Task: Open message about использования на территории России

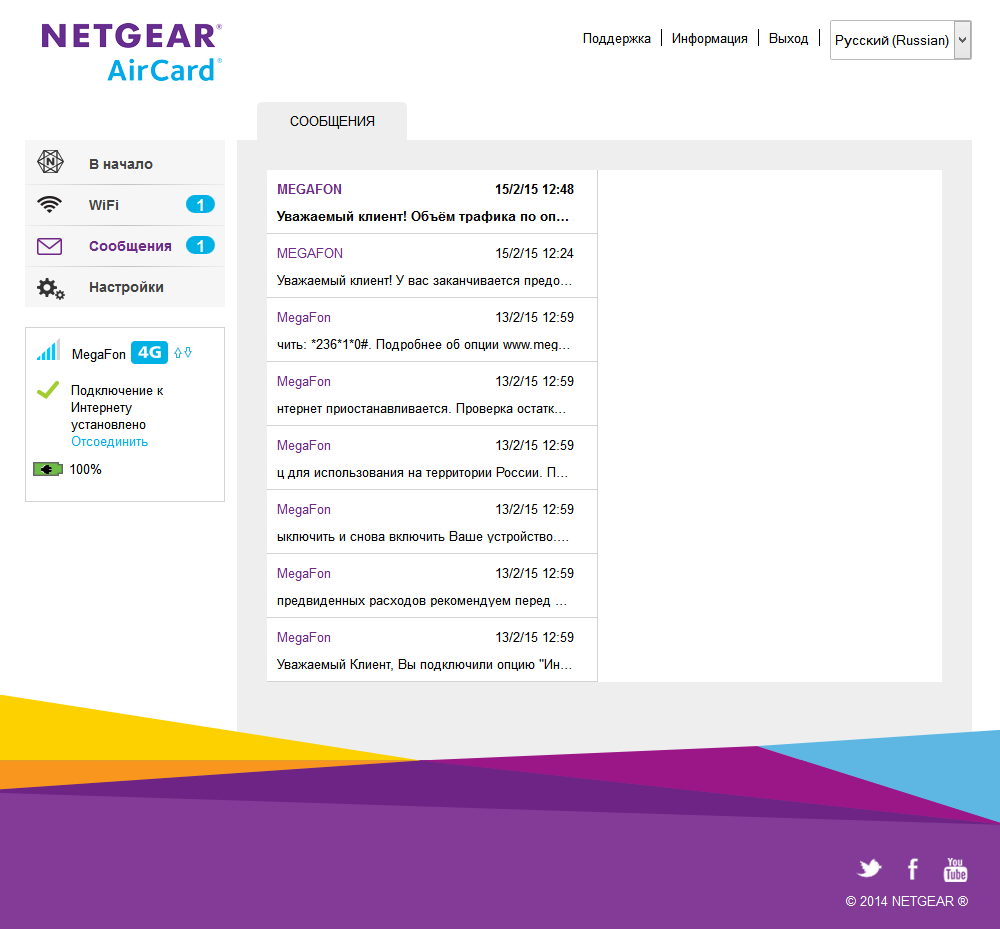Action: (432, 458)
